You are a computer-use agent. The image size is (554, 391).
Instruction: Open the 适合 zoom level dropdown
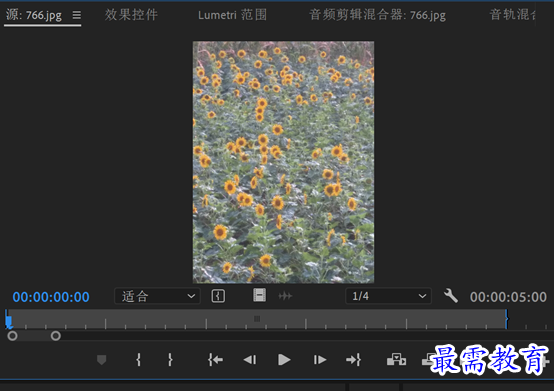(x=158, y=296)
